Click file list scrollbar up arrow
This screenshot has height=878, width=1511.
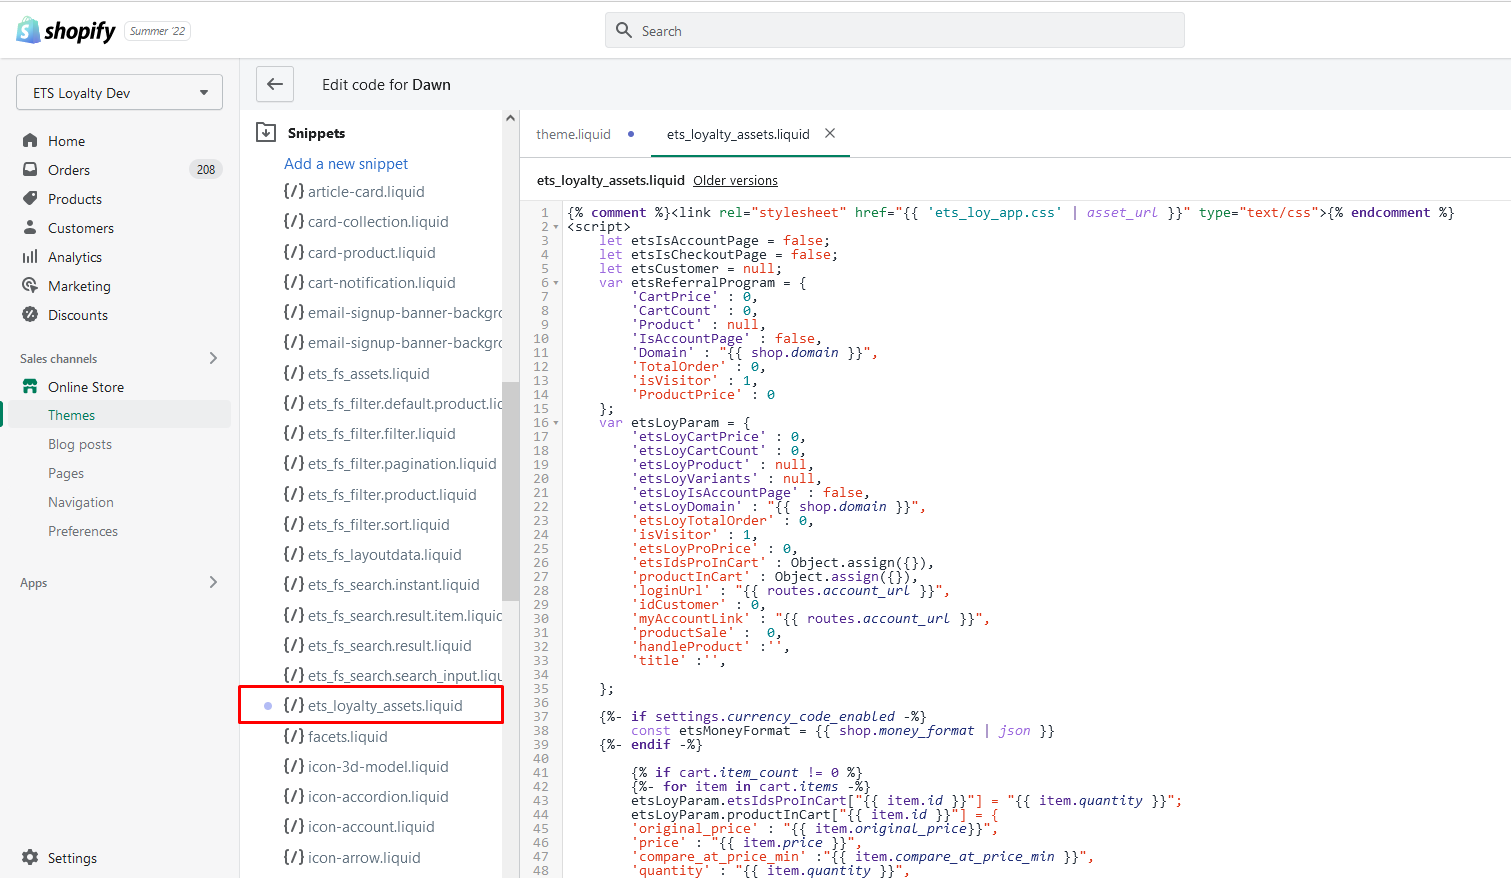pos(510,118)
